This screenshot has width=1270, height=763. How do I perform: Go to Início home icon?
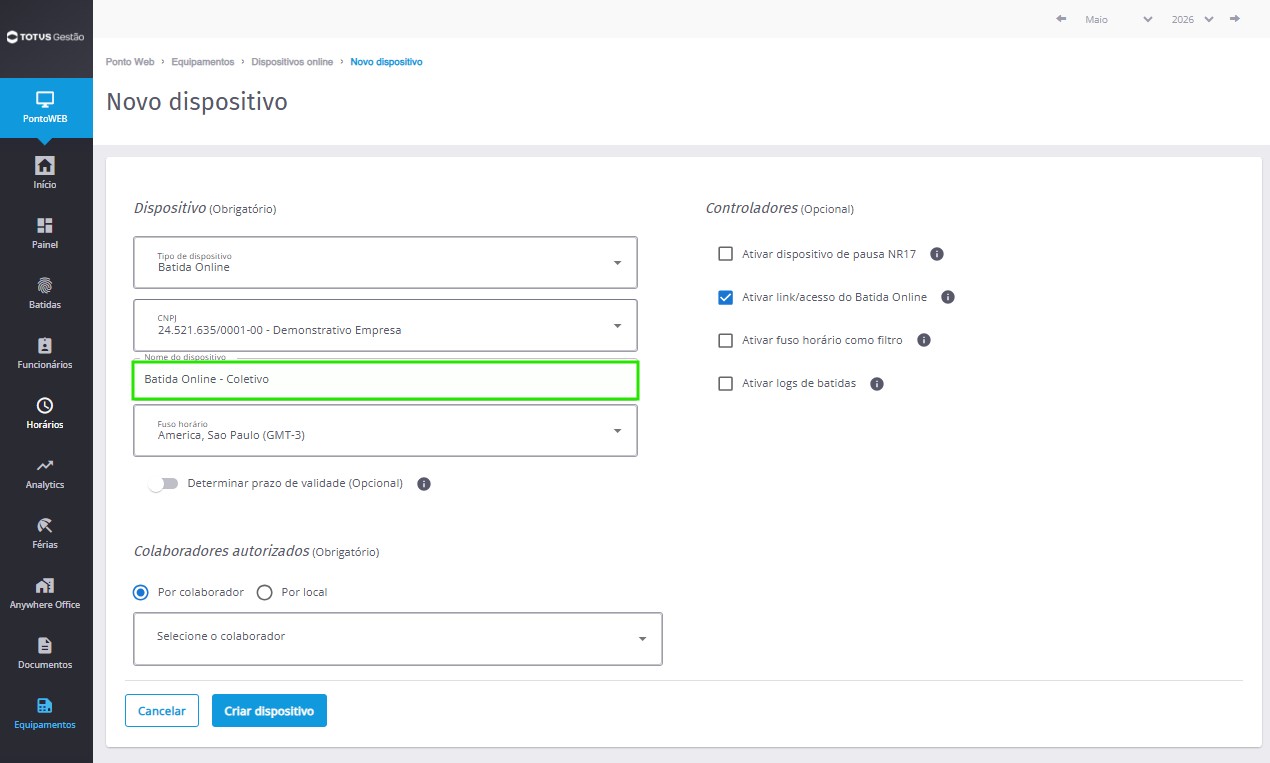coord(45,165)
